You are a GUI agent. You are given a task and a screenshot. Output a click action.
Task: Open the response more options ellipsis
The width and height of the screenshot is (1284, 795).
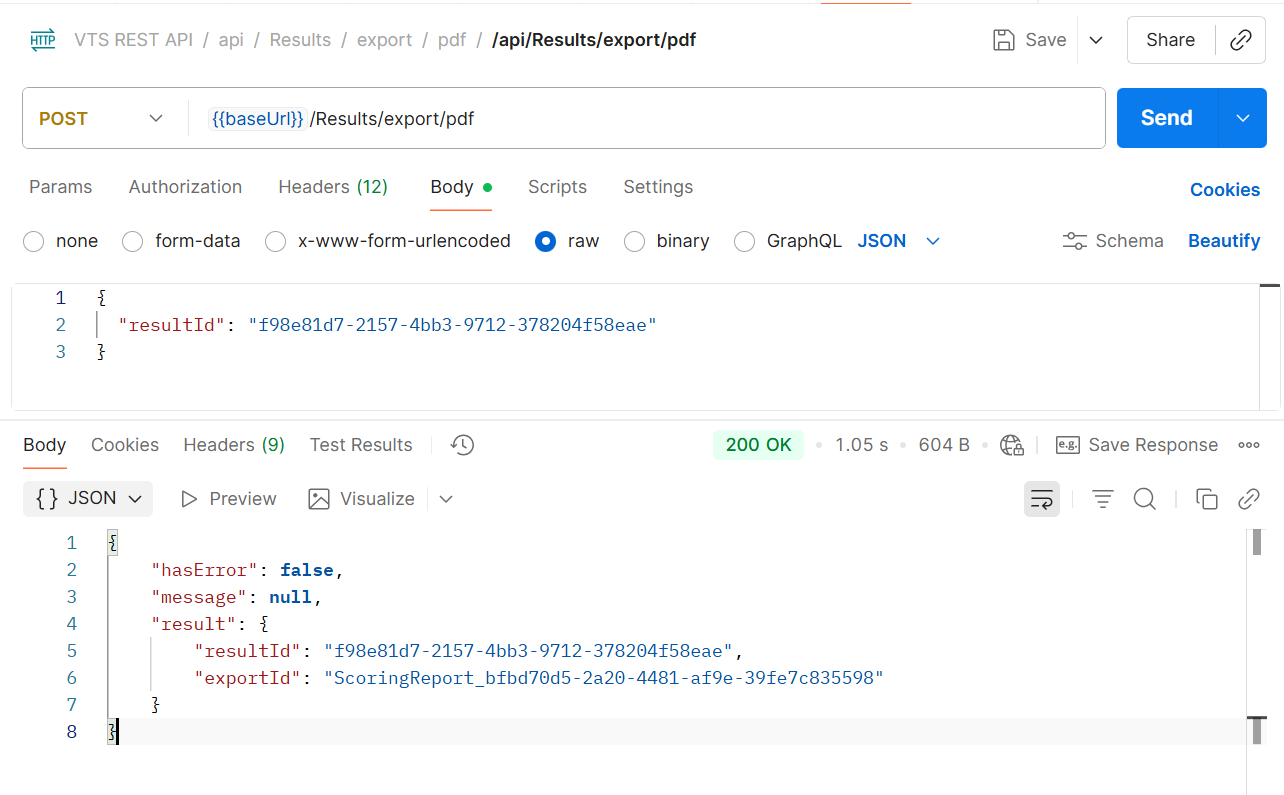click(x=1248, y=445)
